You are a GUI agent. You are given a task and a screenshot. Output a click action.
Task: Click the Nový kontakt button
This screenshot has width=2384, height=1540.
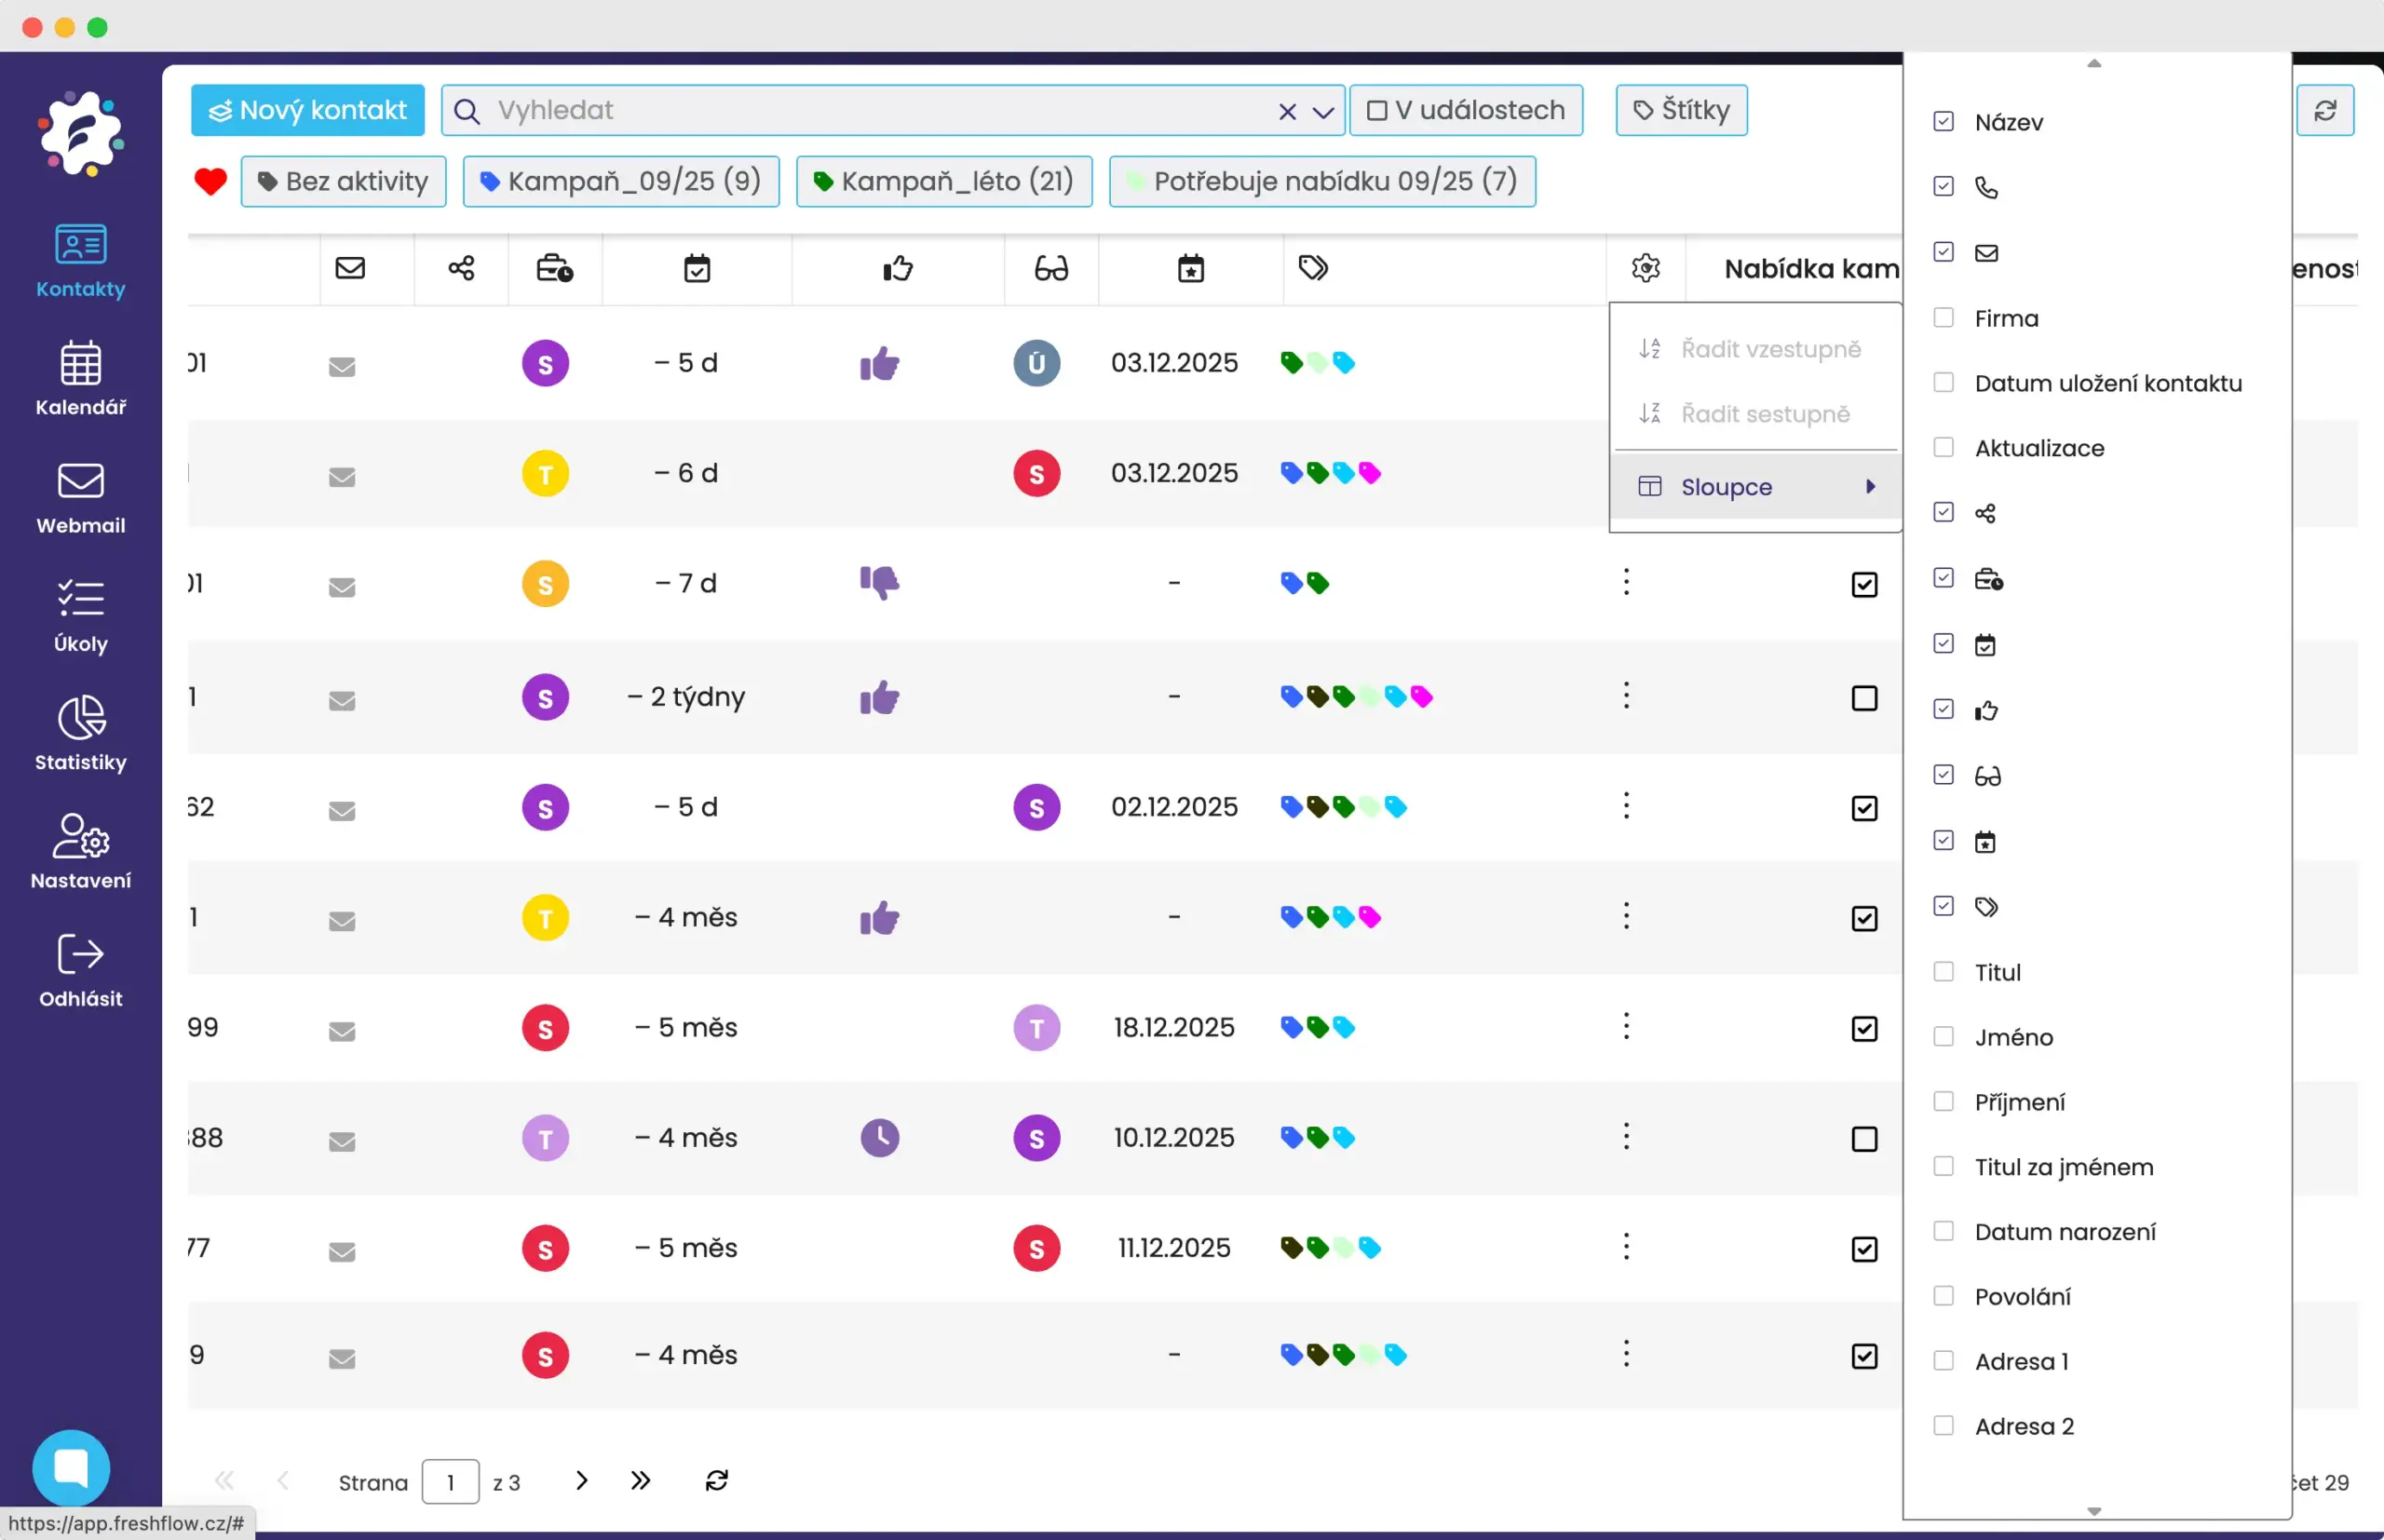click(x=307, y=110)
